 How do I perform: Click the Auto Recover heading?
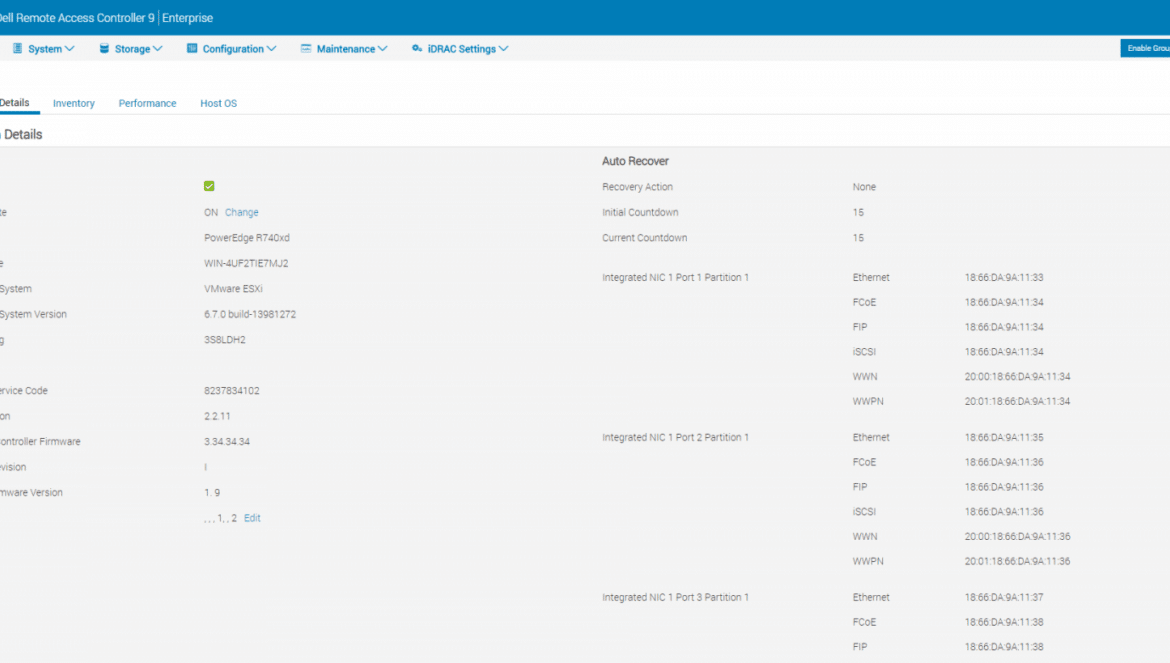click(x=636, y=161)
